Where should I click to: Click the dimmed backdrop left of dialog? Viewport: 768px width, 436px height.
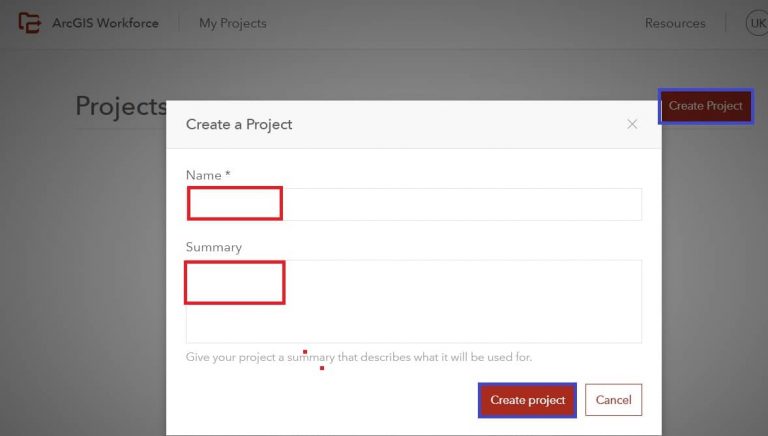(83, 274)
